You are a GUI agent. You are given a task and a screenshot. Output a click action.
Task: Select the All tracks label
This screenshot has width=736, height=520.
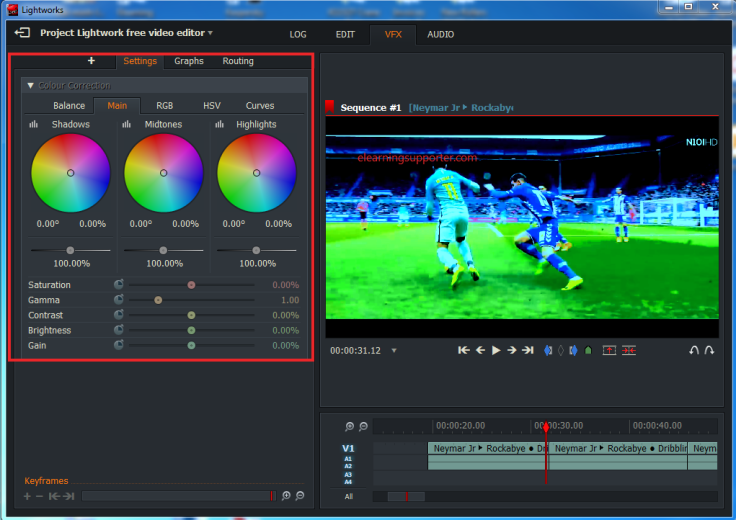tap(349, 496)
